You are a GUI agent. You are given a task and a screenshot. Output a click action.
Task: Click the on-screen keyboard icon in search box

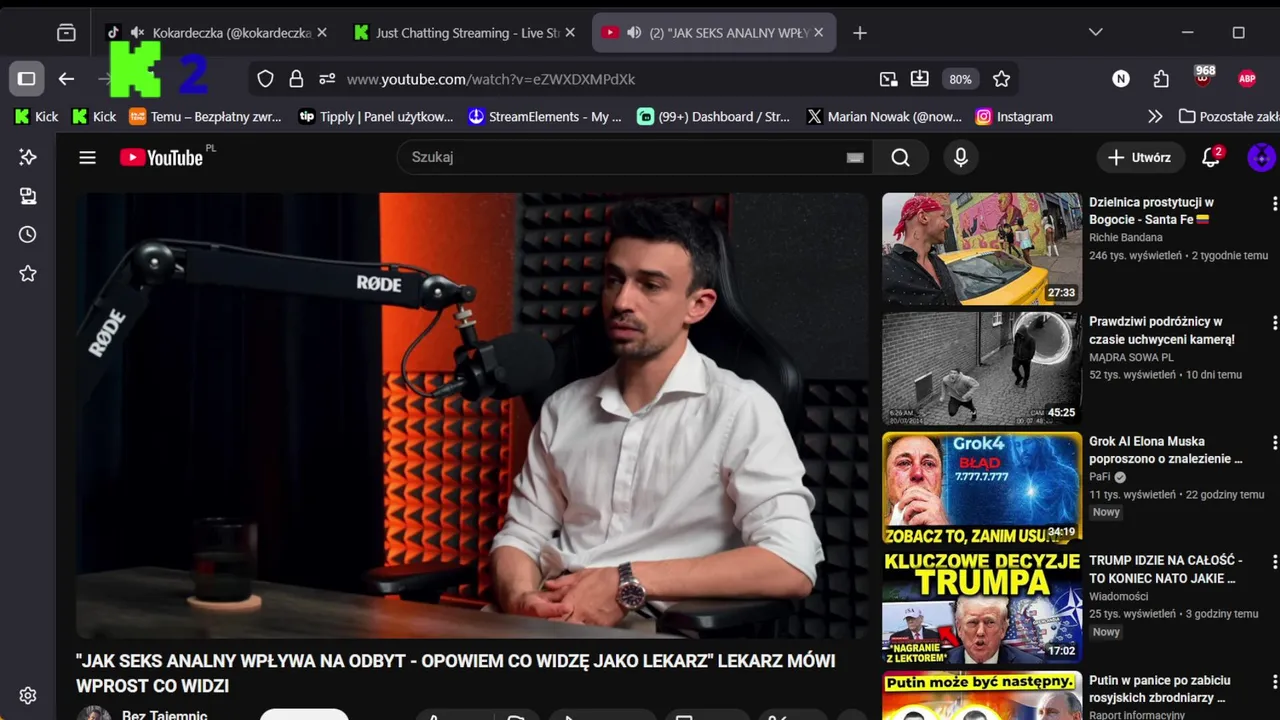click(x=855, y=157)
